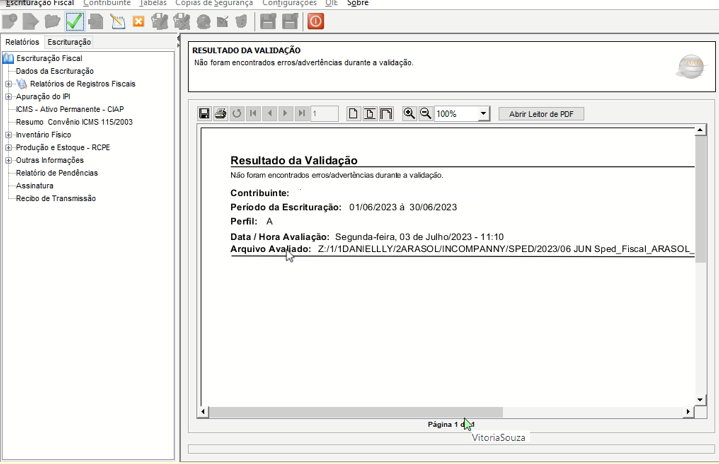Print the validation report
719x464 pixels.
click(x=221, y=113)
